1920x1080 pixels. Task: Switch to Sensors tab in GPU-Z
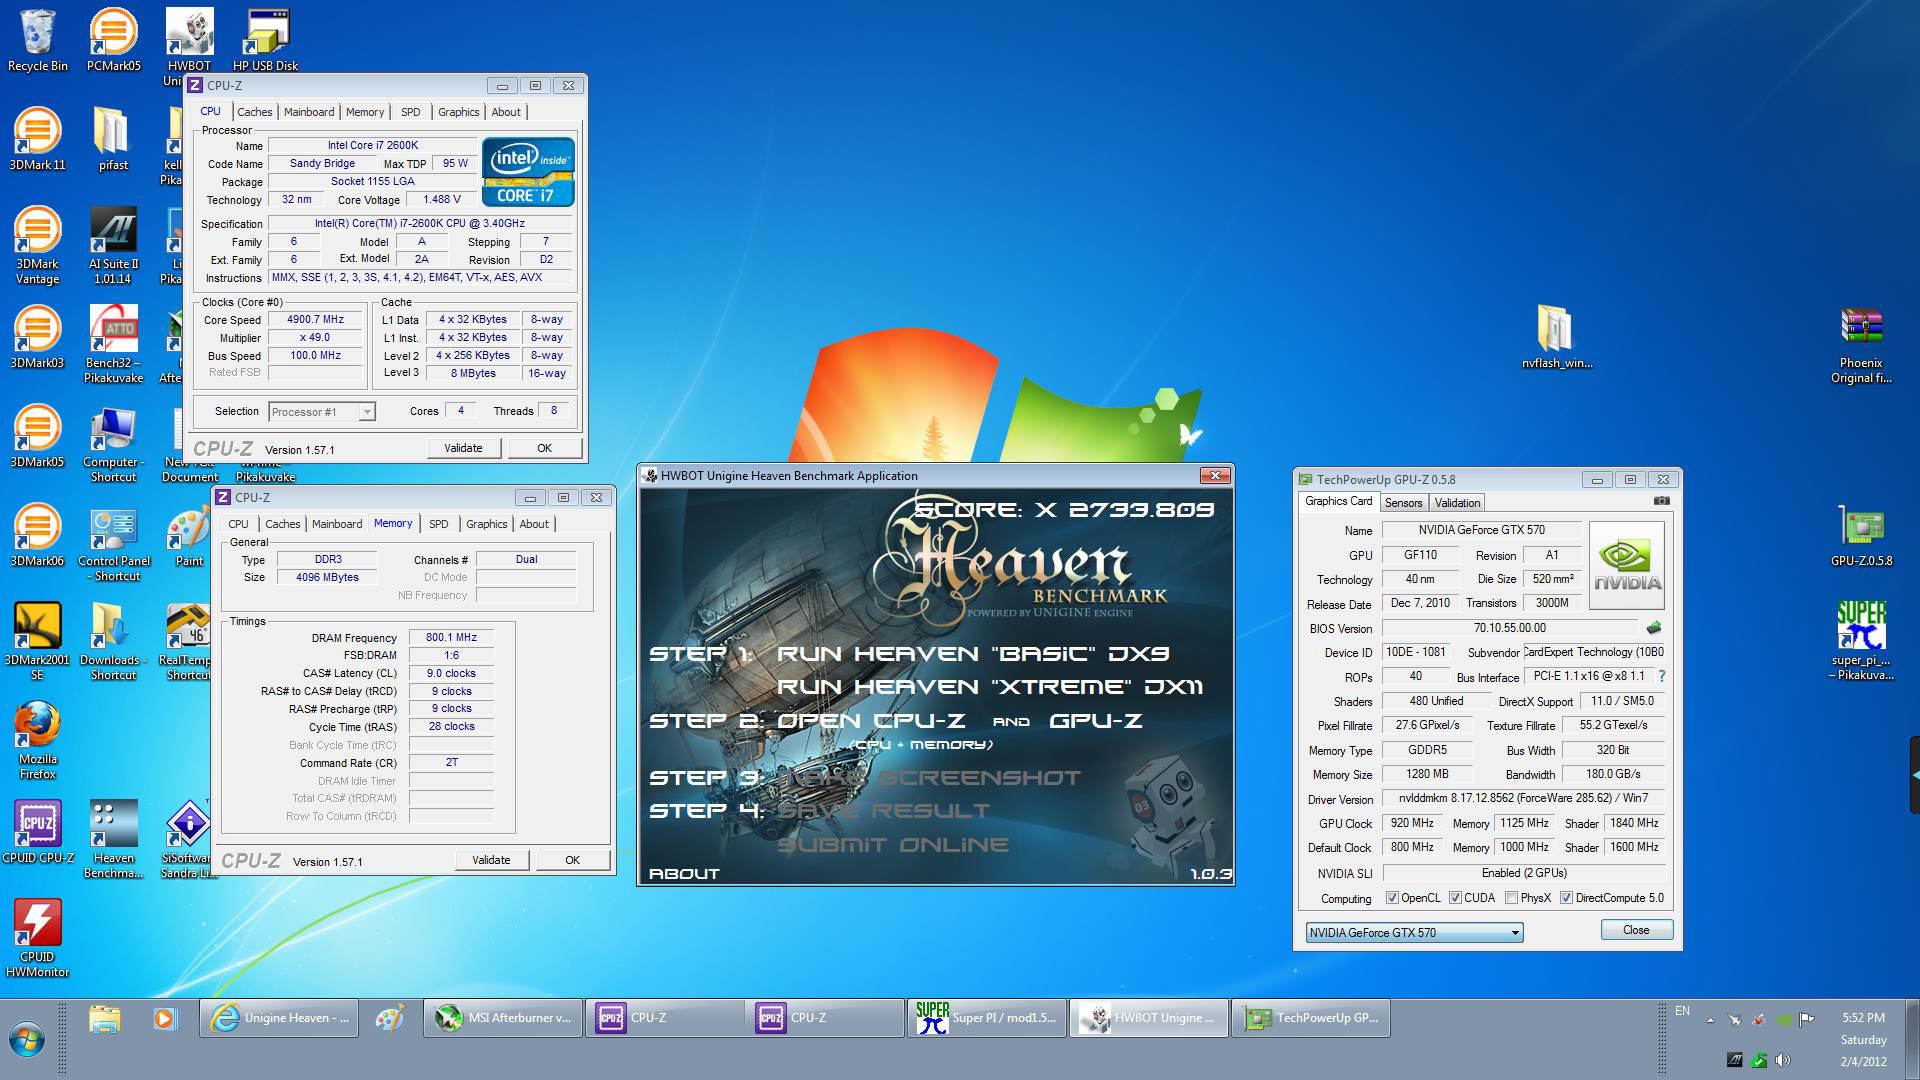[x=1403, y=503]
